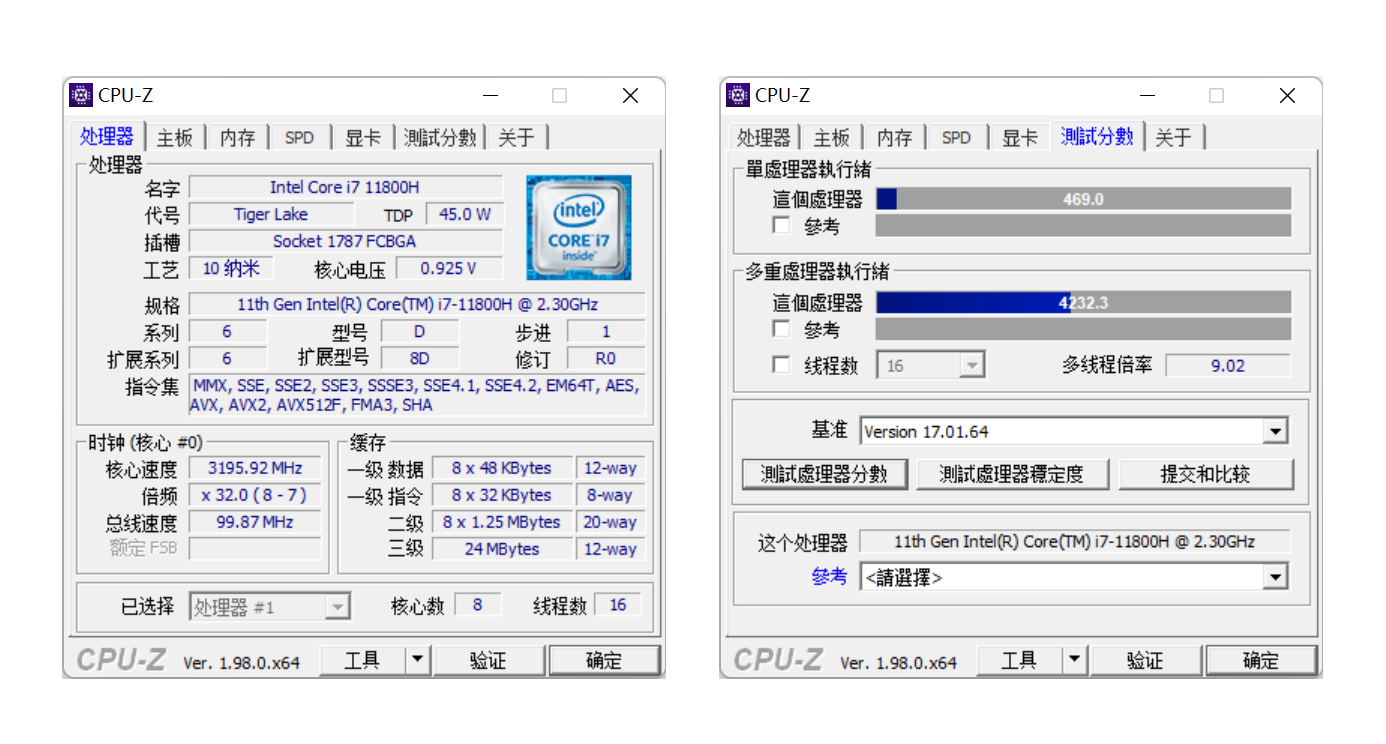Screen dimensions: 1386x744
Task: Go to 关于 tab in left window
Action: [517, 137]
